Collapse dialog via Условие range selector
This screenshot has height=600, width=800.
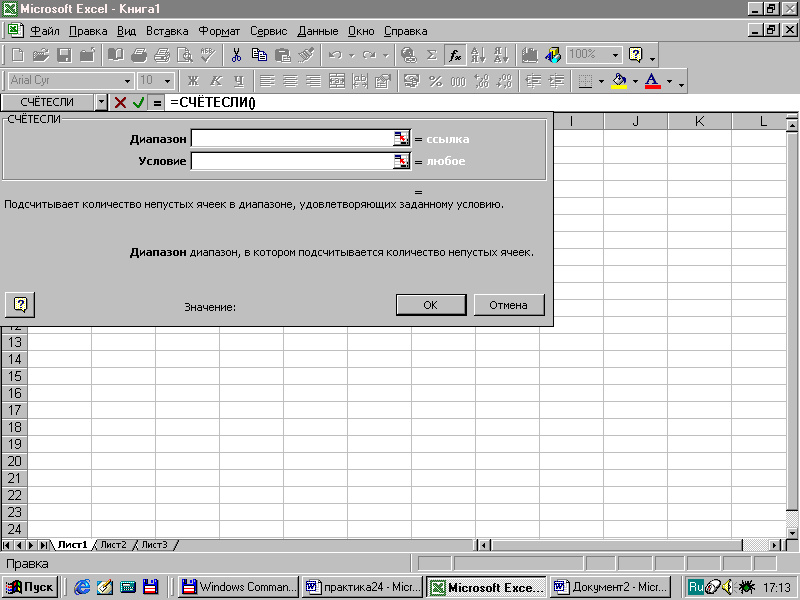pyautogui.click(x=402, y=161)
